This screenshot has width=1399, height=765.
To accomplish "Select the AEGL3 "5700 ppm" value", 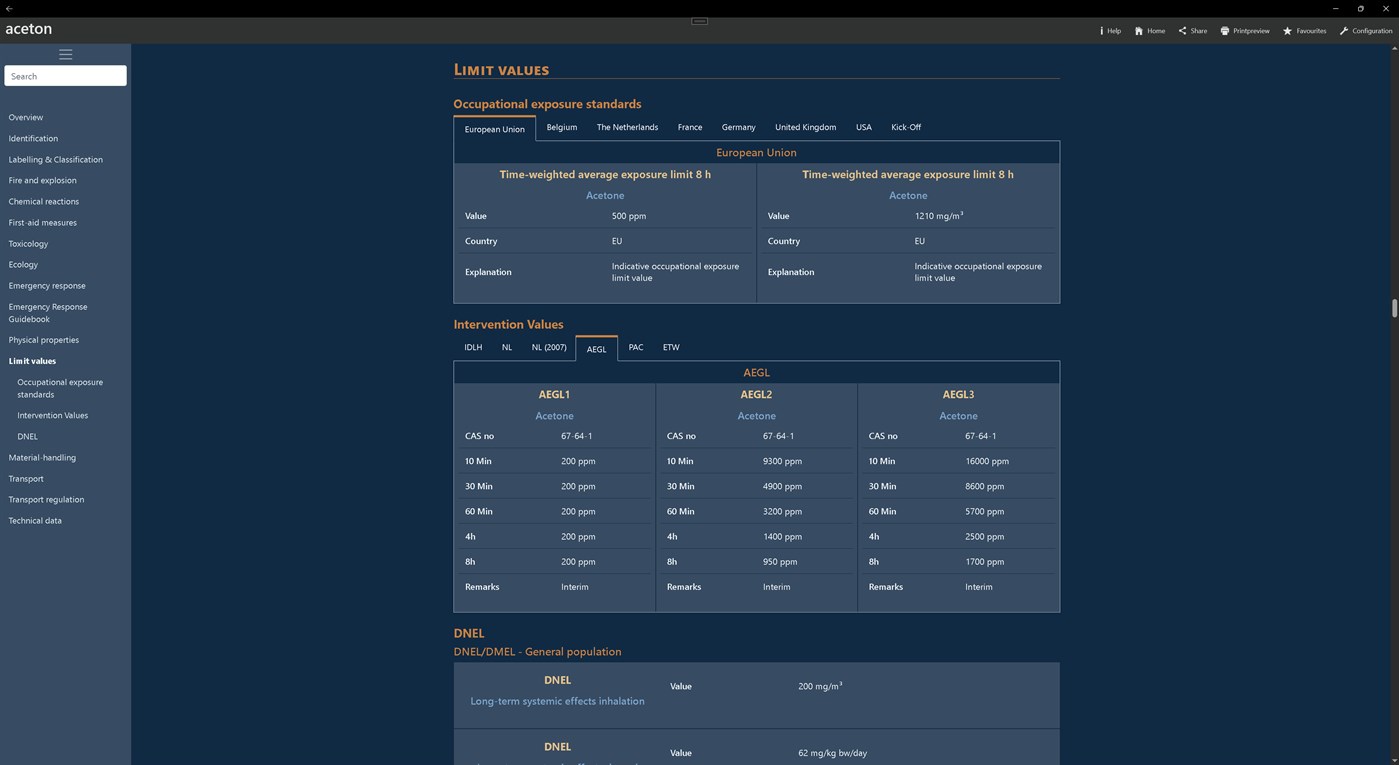I will pos(985,511).
